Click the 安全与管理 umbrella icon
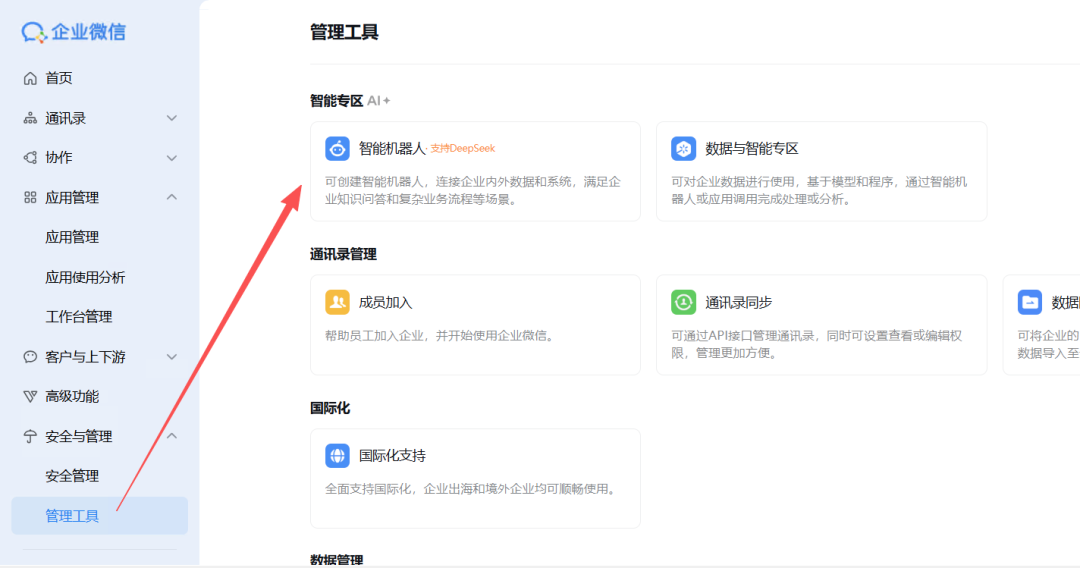This screenshot has height=568, width=1080. [x=30, y=436]
